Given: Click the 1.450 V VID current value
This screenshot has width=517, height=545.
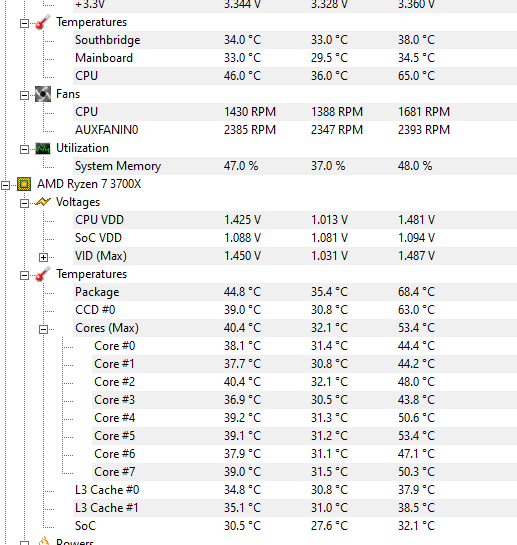Looking at the screenshot, I should pos(242,256).
